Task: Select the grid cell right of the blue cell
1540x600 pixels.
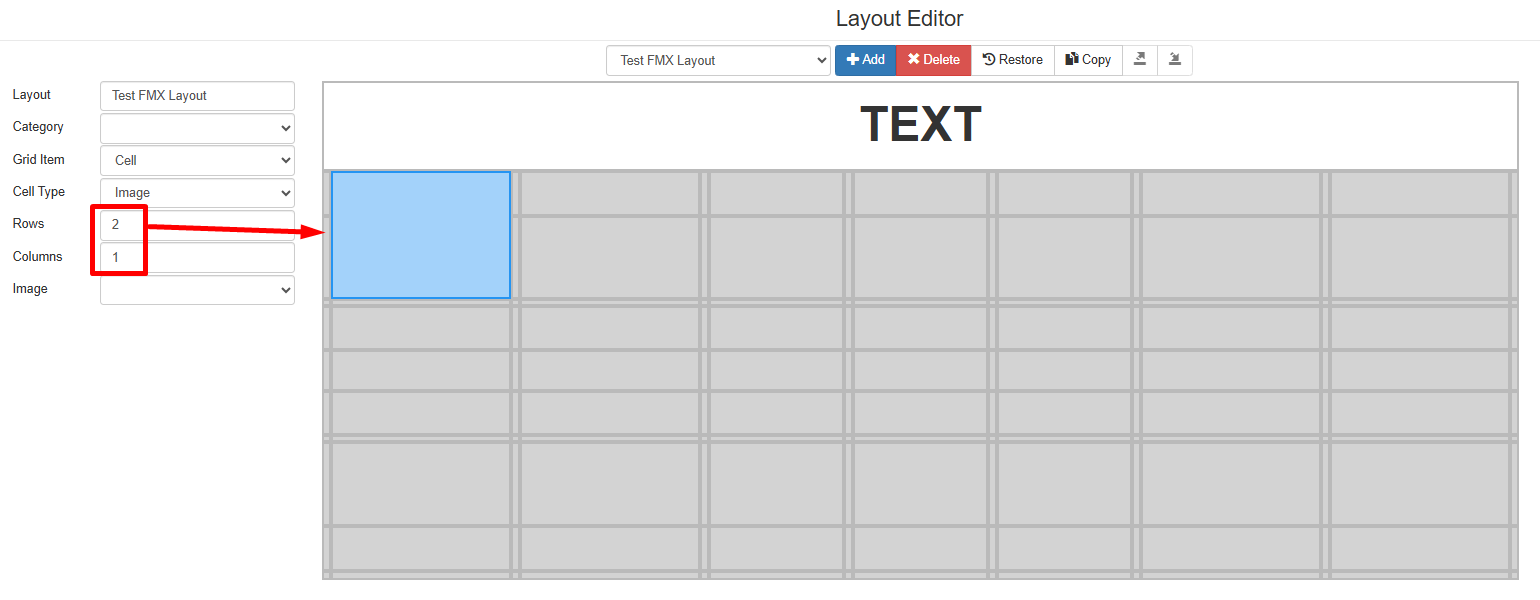Action: [610, 193]
